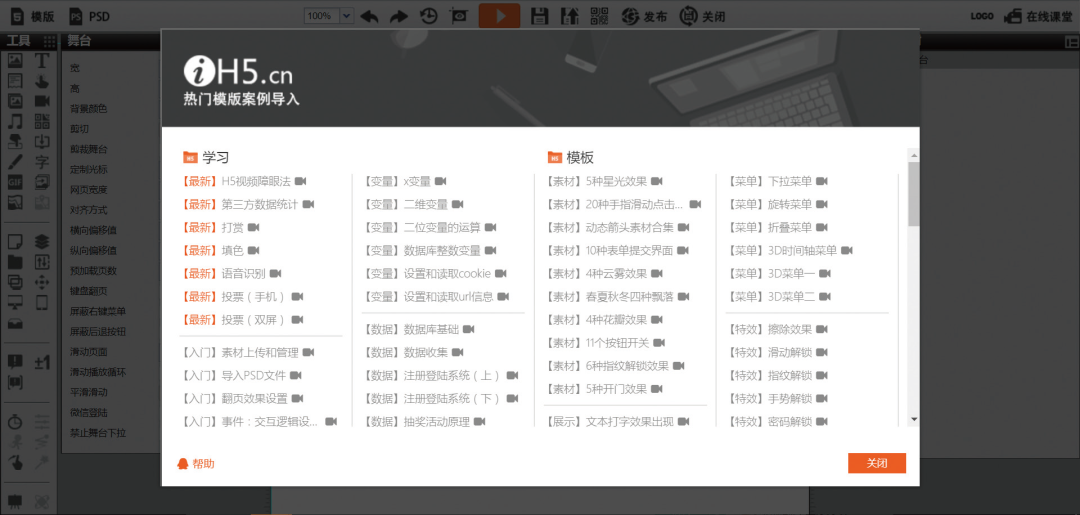
Task: Open 3D时间轴菜单 template link
Action: 802,250
